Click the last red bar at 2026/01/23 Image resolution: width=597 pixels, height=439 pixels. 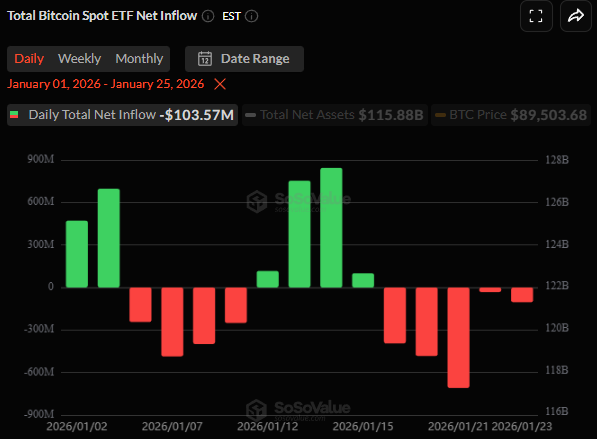click(522, 295)
